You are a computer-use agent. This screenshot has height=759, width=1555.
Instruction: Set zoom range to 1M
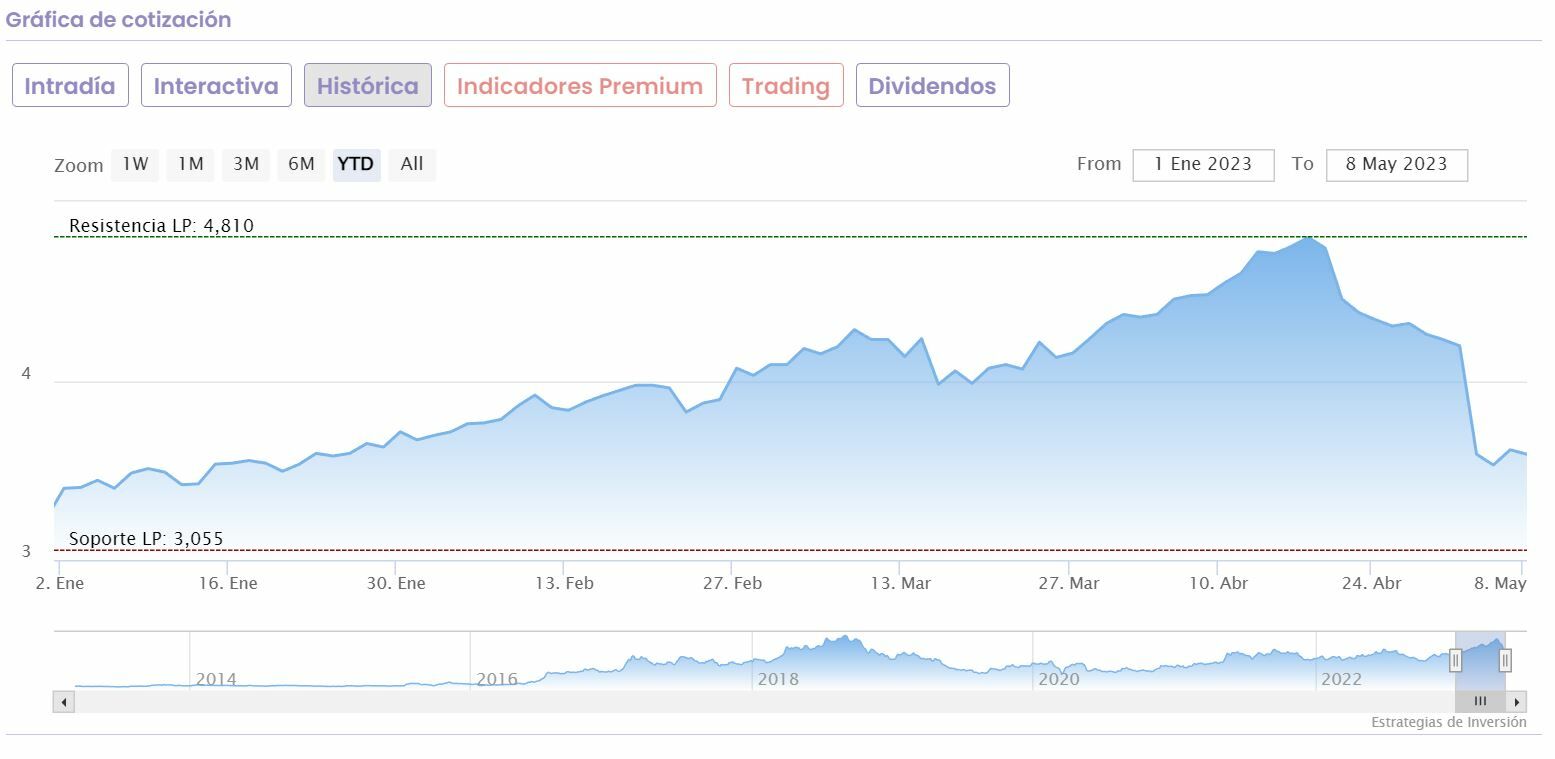(190, 164)
